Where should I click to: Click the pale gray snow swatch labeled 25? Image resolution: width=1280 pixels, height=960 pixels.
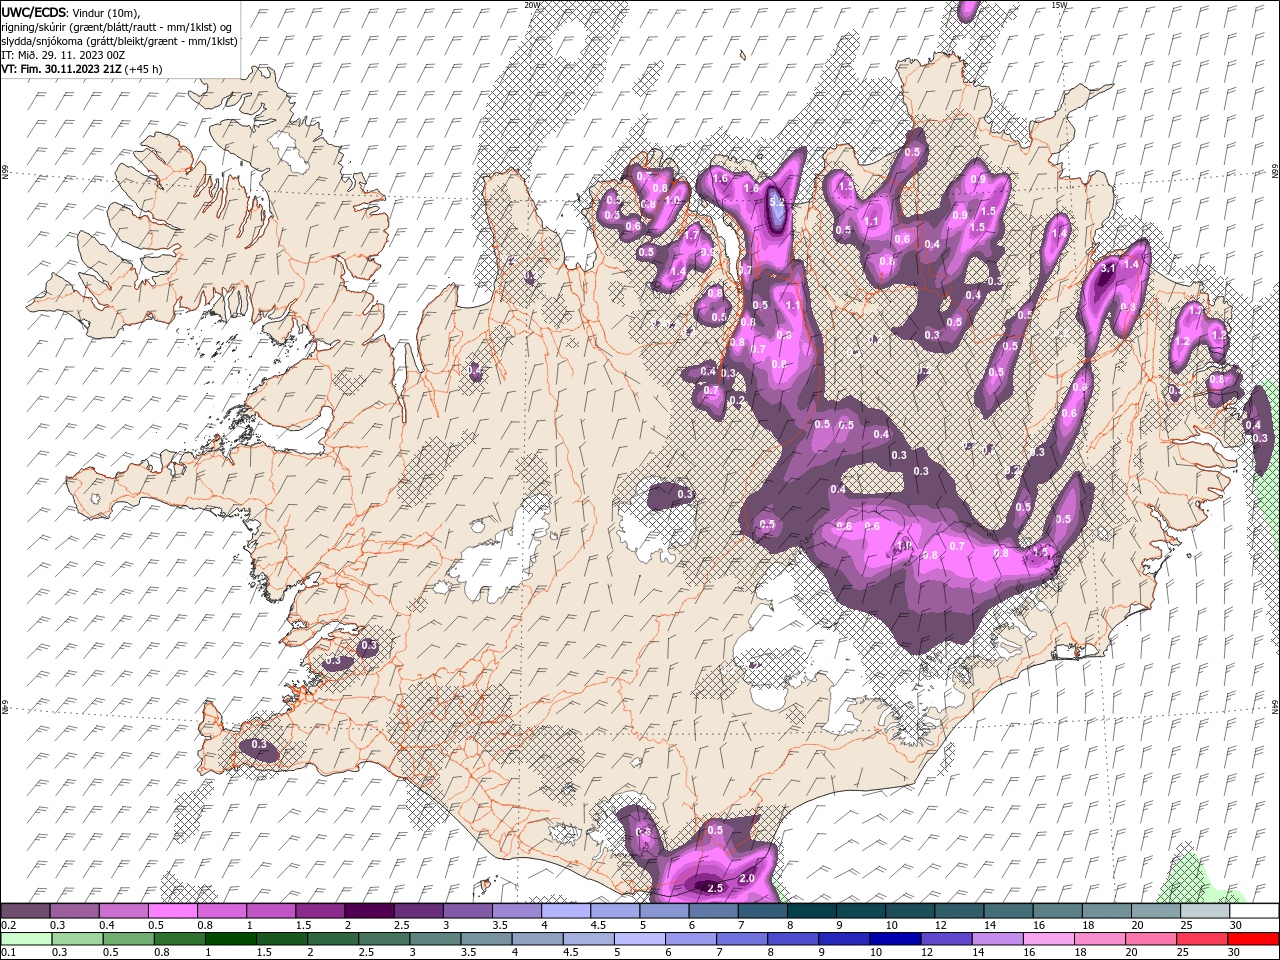point(1205,911)
